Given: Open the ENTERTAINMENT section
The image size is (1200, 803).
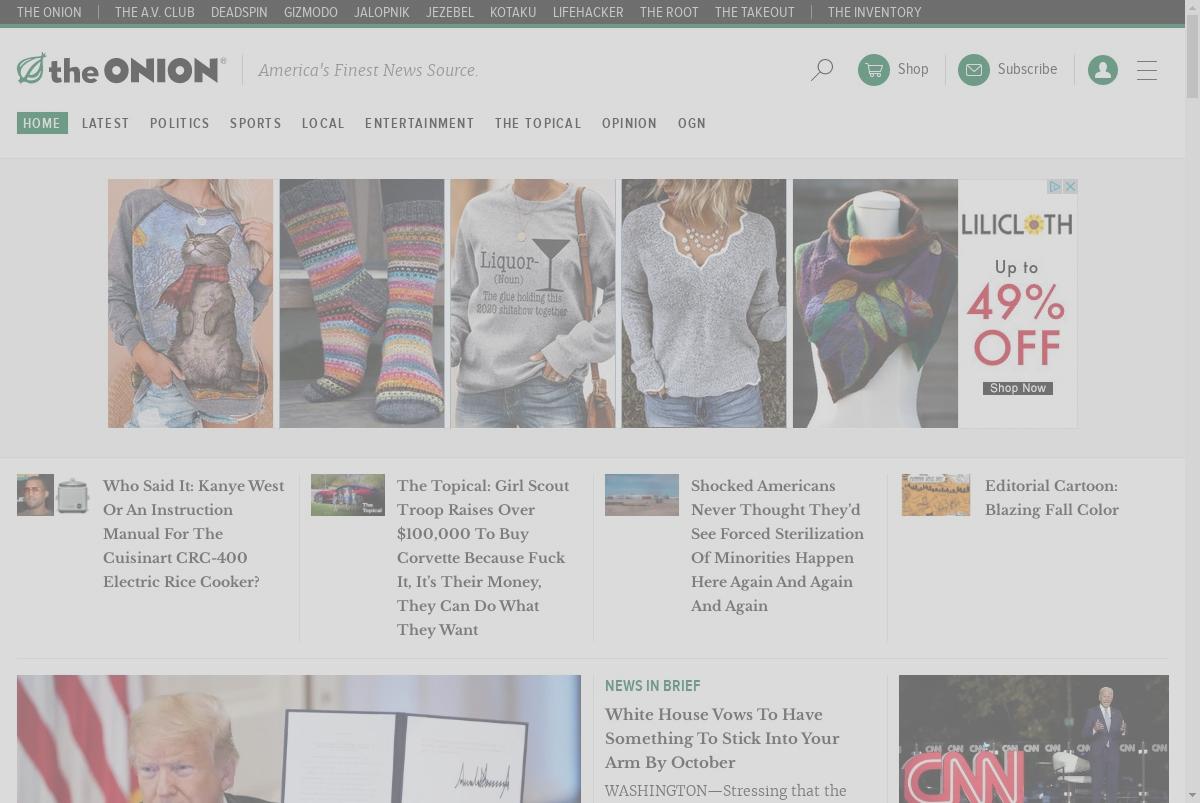Looking at the screenshot, I should click(420, 123).
